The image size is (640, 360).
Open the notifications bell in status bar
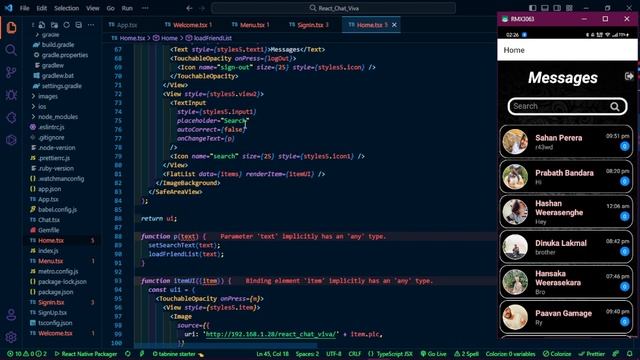click(630, 354)
